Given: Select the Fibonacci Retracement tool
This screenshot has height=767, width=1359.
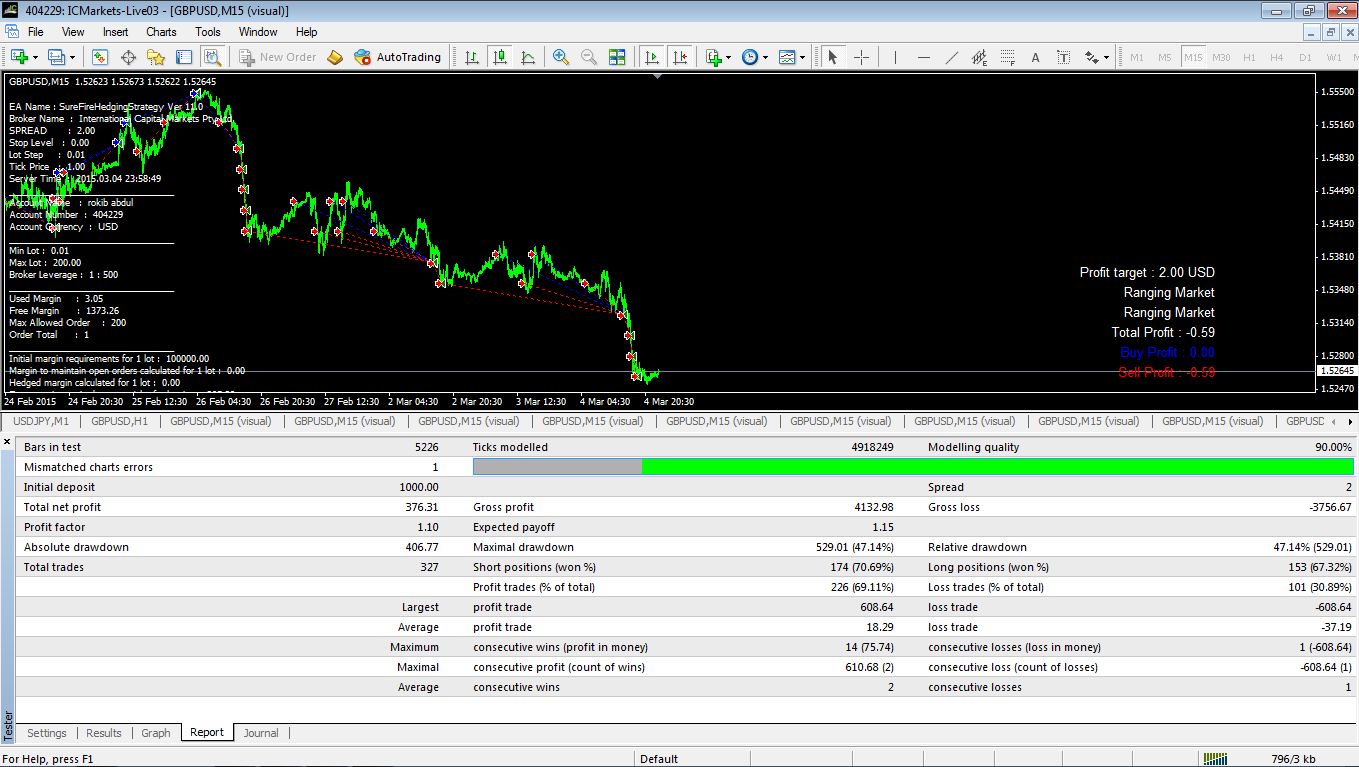Looking at the screenshot, I should coord(1007,57).
